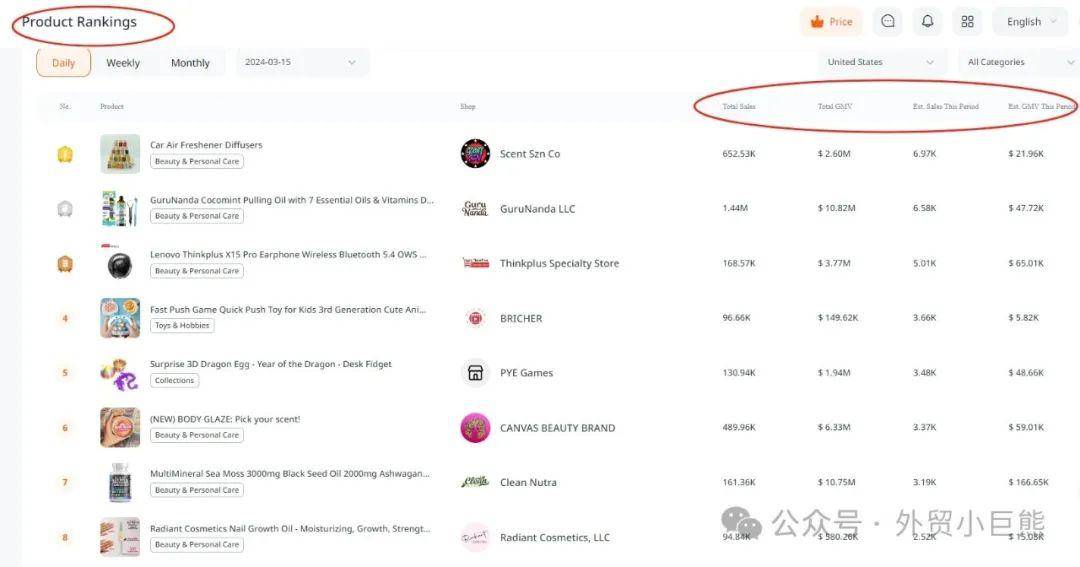This screenshot has height=567, width=1080.
Task: Open MultiMineral Sea Moss product thumbnail
Action: coord(120,482)
